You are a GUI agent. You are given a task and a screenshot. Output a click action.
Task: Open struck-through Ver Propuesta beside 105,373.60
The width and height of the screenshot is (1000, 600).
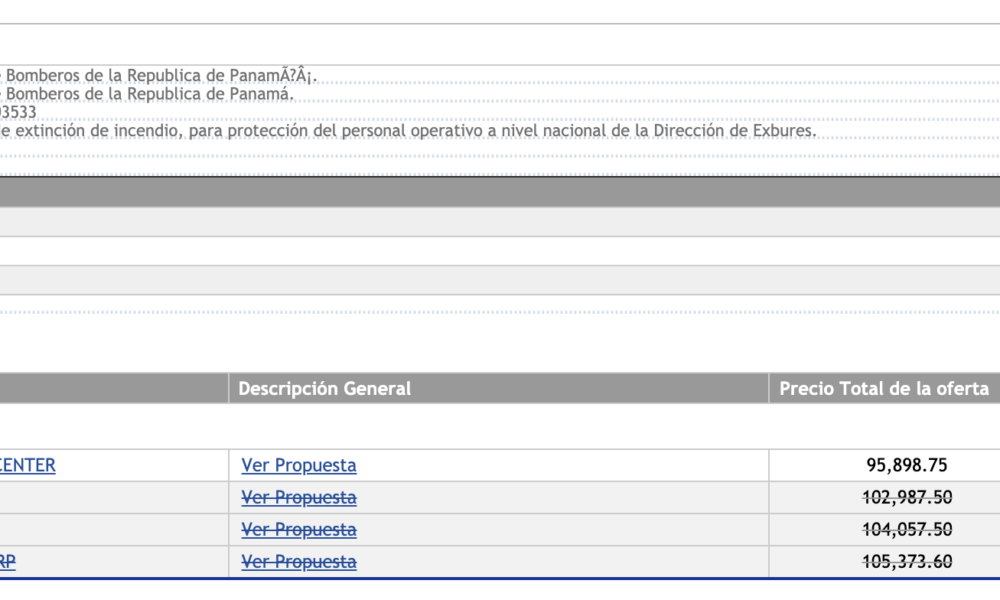point(298,562)
